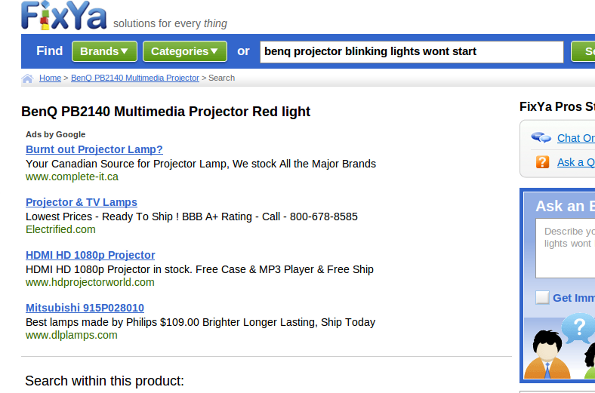This screenshot has width=595, height=393.
Task: Open the HDMI HD 1080p Projector ad link
Action: (x=90, y=255)
